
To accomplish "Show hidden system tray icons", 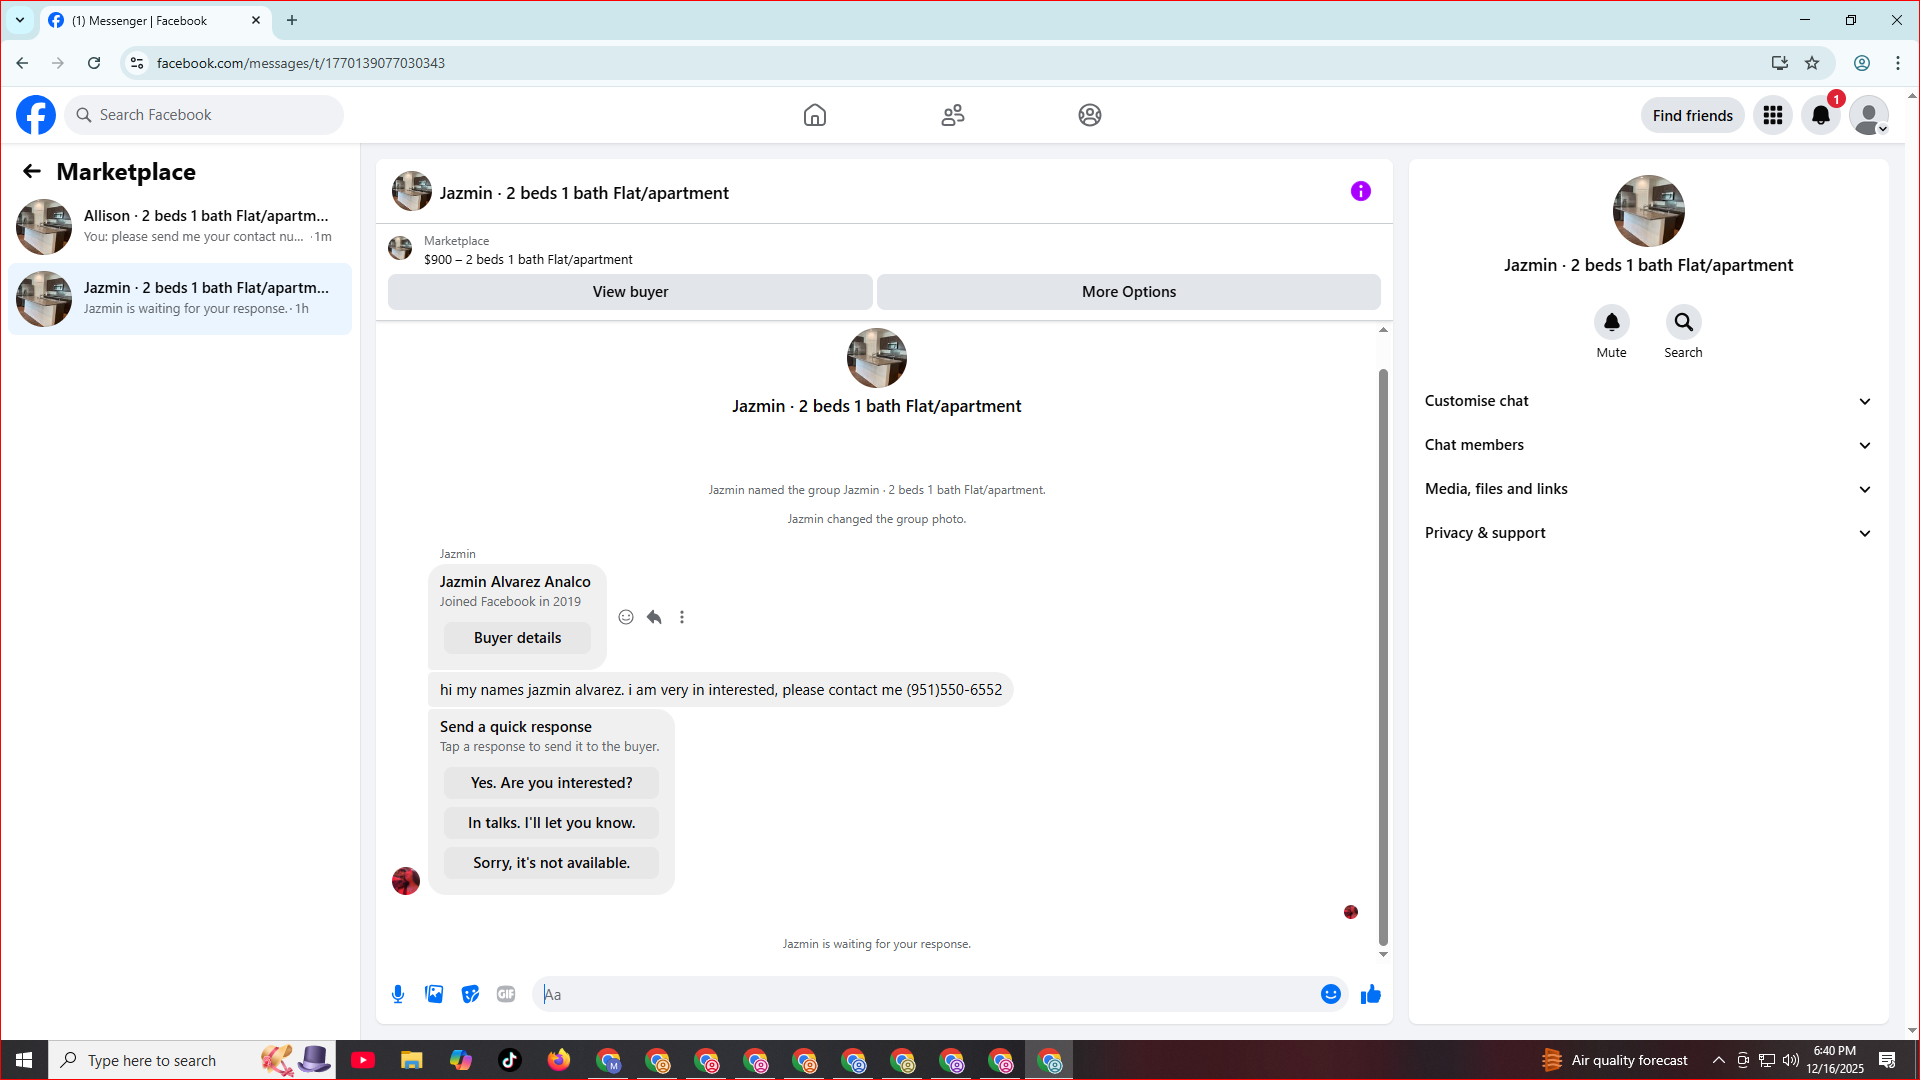I will (x=1719, y=1060).
